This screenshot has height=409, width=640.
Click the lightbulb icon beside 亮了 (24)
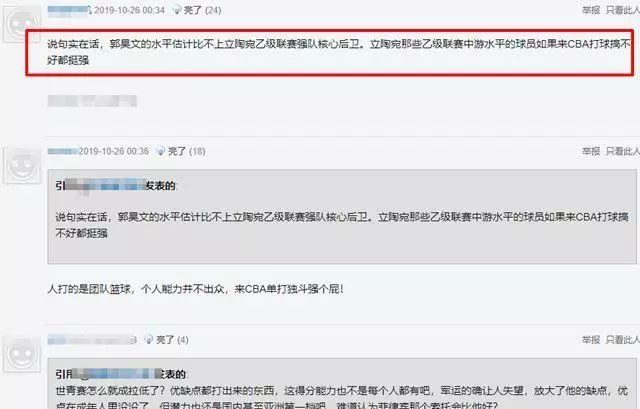(x=177, y=10)
